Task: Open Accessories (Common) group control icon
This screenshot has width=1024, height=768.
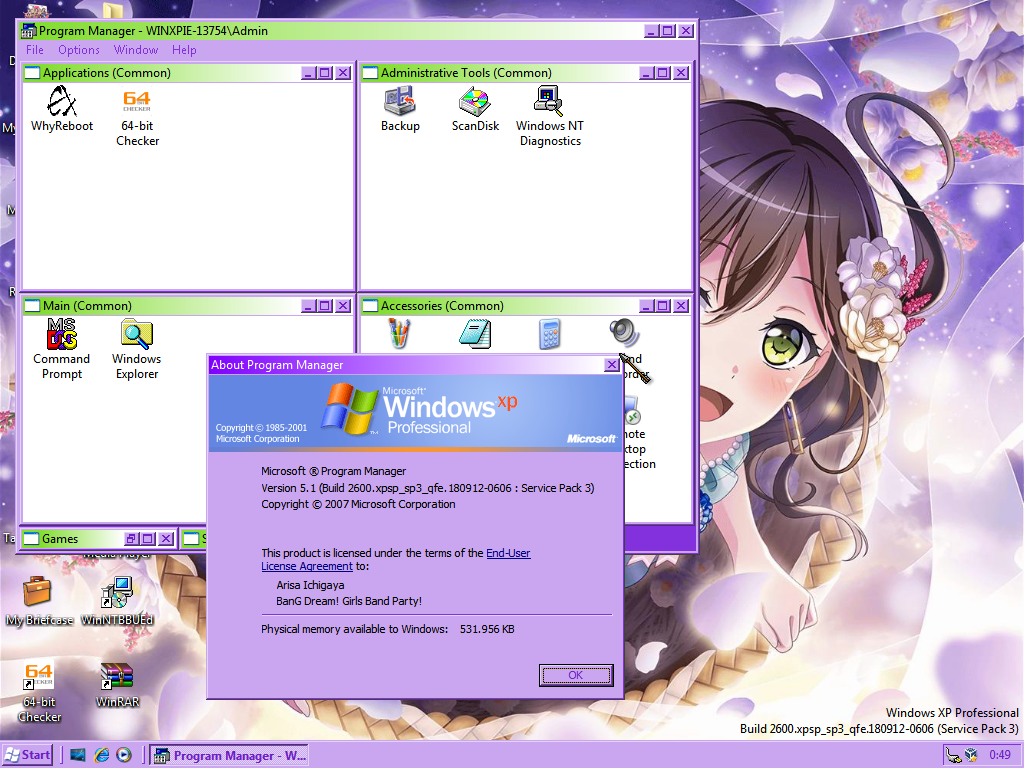Action: (x=370, y=306)
